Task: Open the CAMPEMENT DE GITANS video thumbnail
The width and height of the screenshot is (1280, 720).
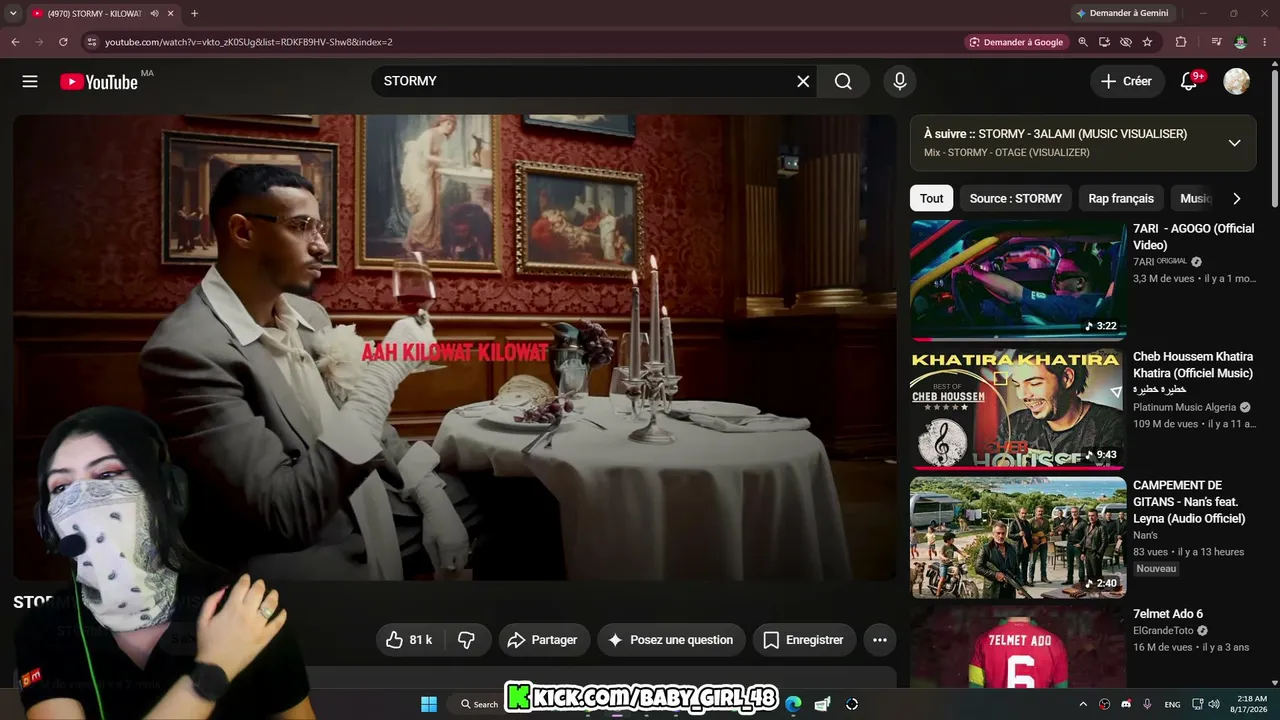Action: pos(1018,537)
